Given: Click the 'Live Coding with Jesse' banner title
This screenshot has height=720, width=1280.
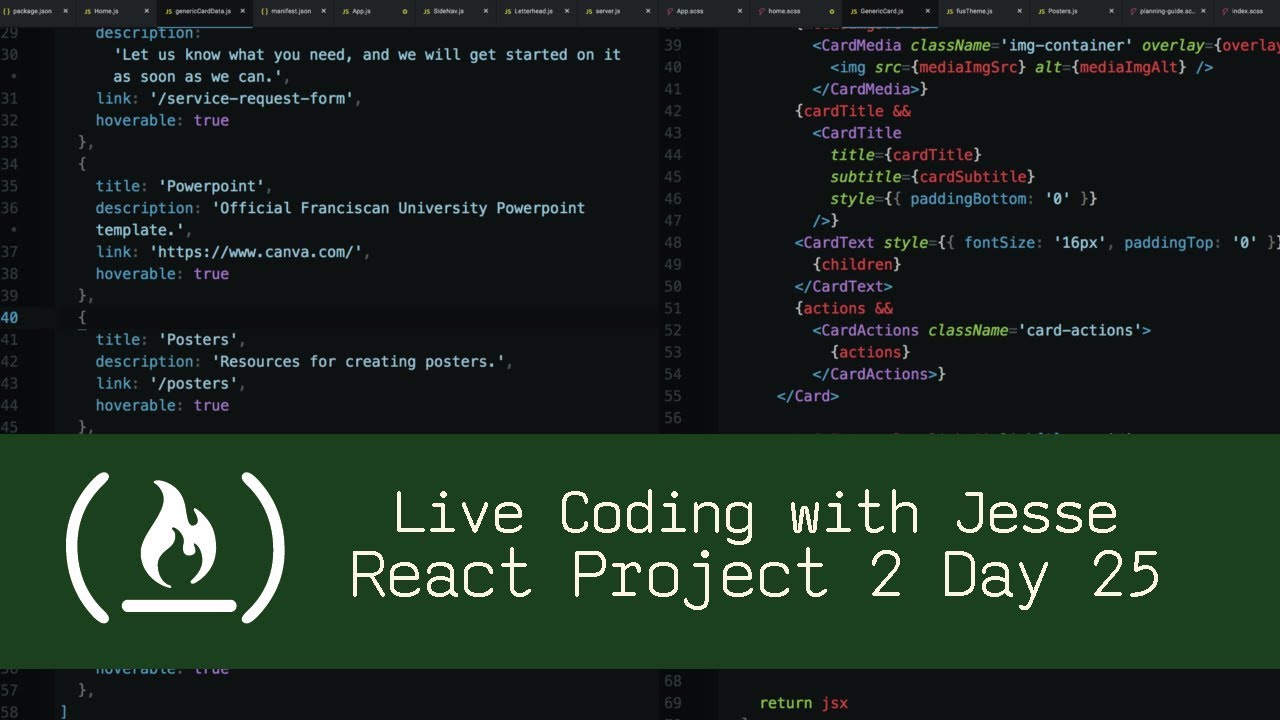Looking at the screenshot, I should [755, 514].
